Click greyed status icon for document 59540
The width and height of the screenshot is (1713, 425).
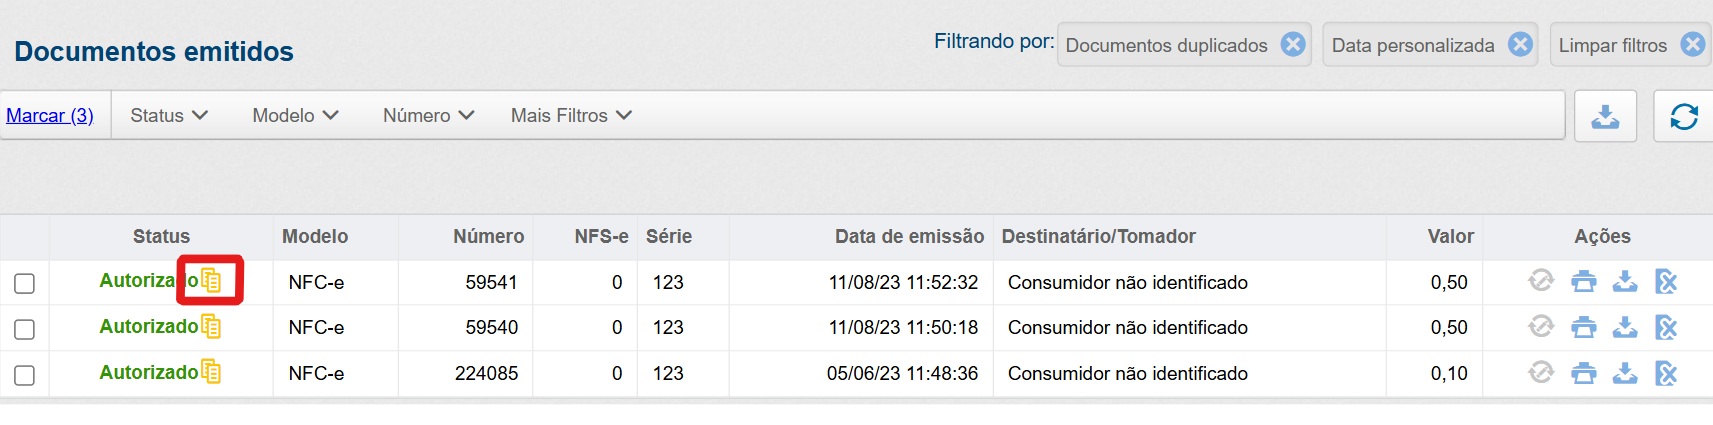[x=1541, y=327]
